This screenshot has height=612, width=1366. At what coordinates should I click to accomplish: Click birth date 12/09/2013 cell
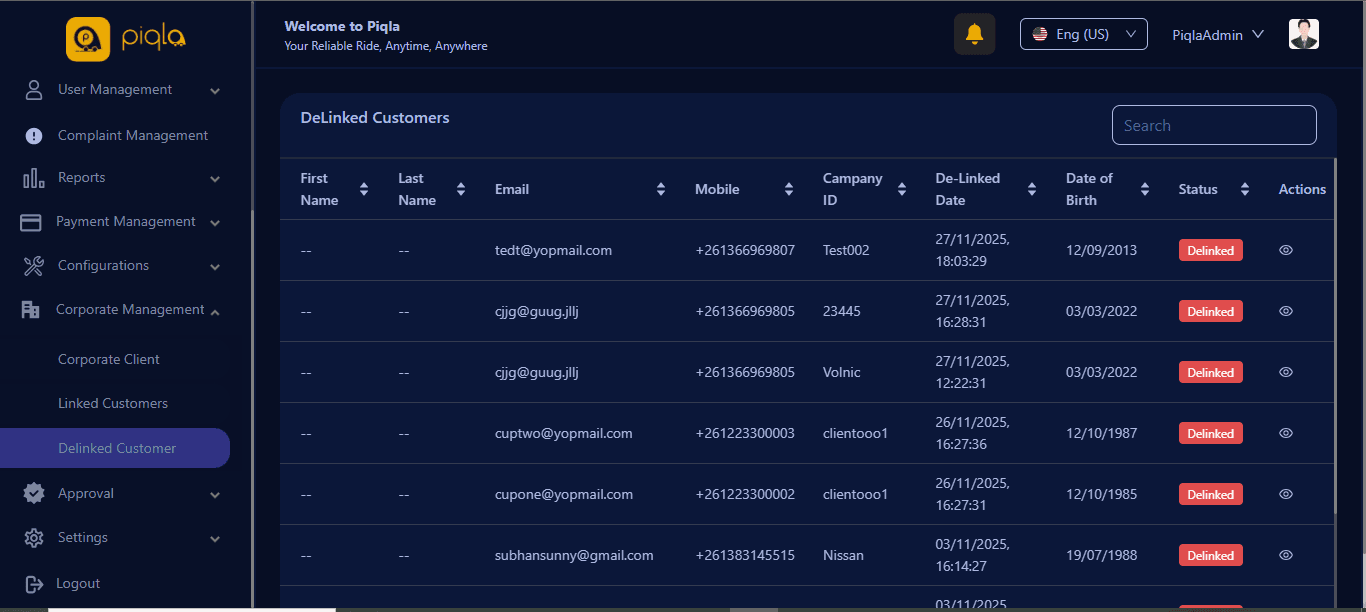[x=1101, y=250]
